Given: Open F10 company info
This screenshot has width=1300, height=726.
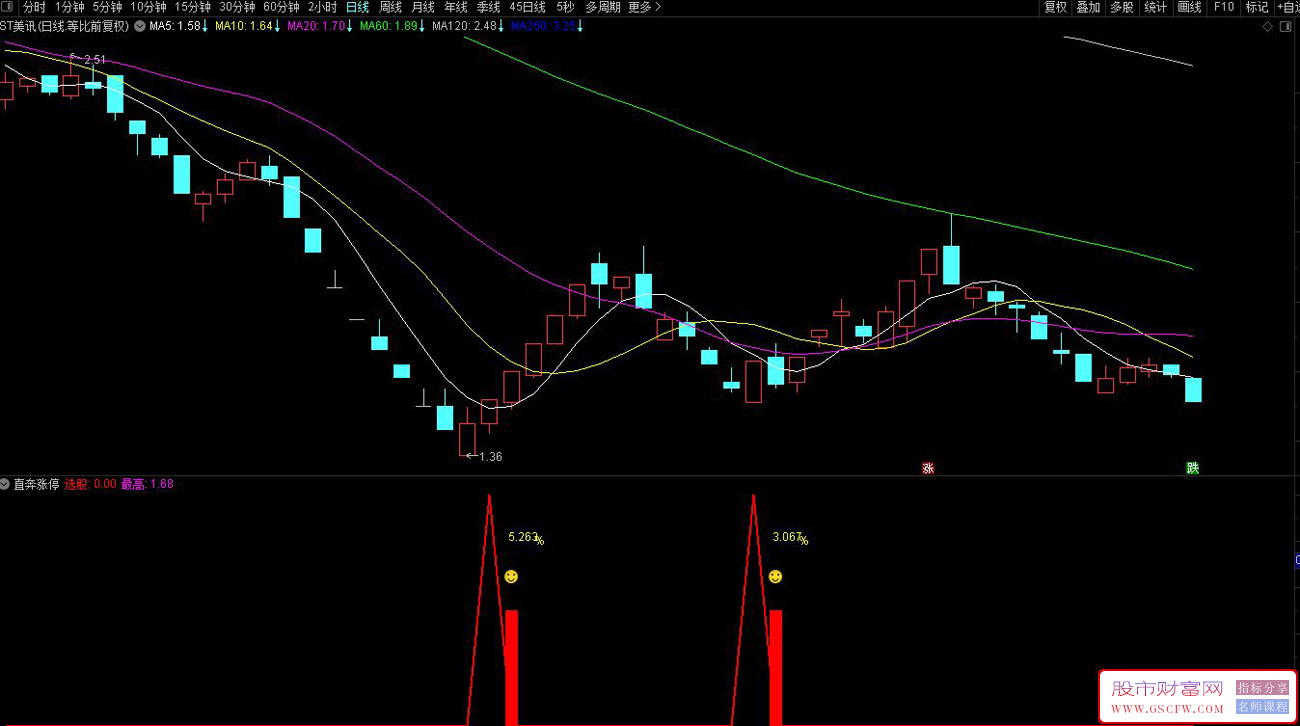Looking at the screenshot, I should tap(1224, 7).
